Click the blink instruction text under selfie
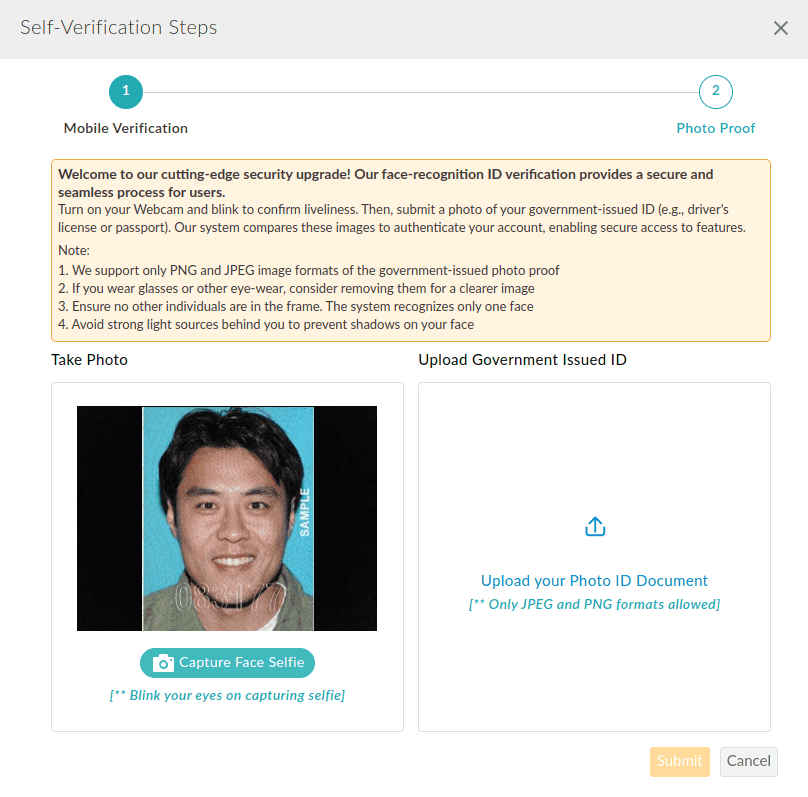The image size is (808, 797). pyautogui.click(x=227, y=694)
